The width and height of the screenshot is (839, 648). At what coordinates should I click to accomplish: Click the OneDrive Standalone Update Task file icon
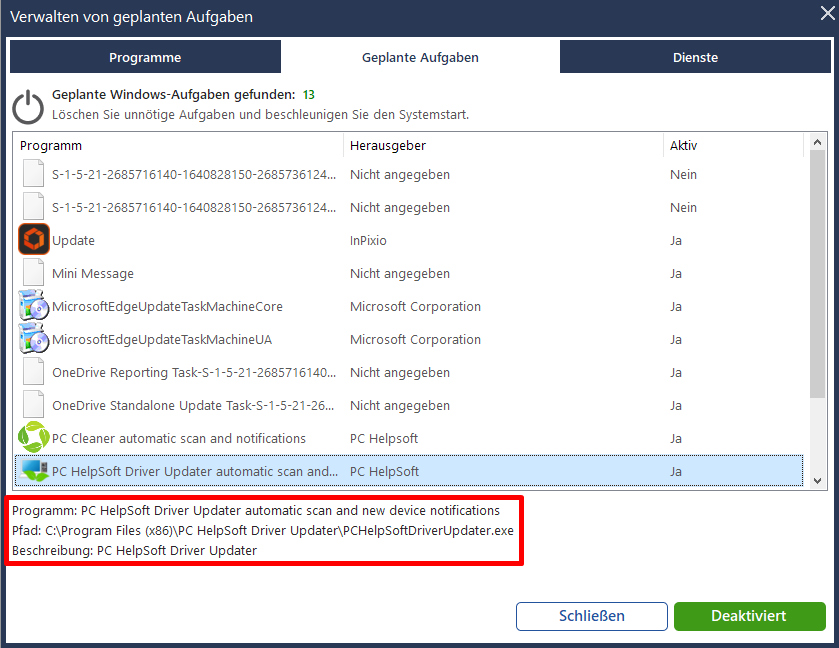[x=33, y=405]
